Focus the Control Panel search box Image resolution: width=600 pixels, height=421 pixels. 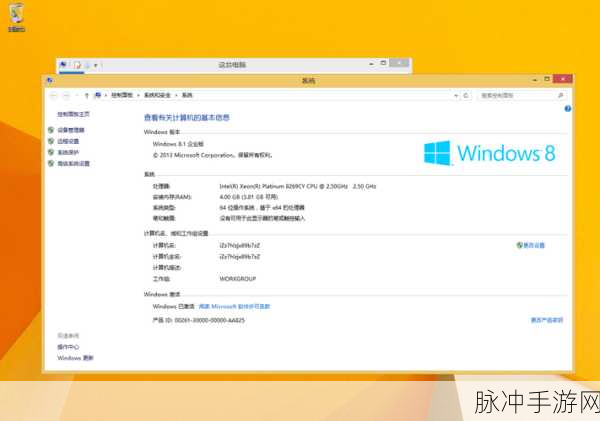(522, 95)
